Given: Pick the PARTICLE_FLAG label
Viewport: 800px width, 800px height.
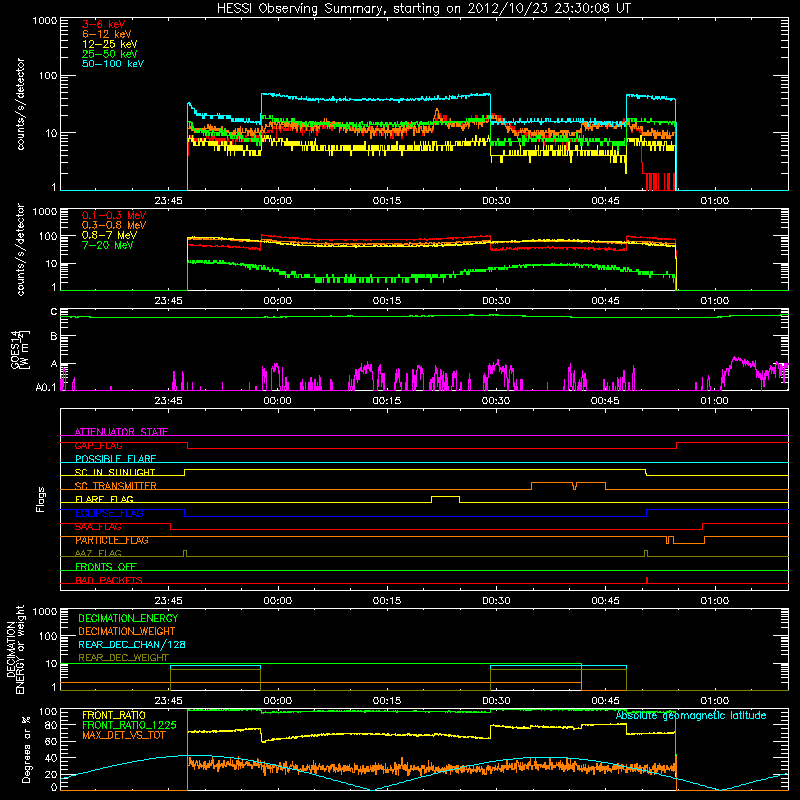Looking at the screenshot, I should pos(112,540).
